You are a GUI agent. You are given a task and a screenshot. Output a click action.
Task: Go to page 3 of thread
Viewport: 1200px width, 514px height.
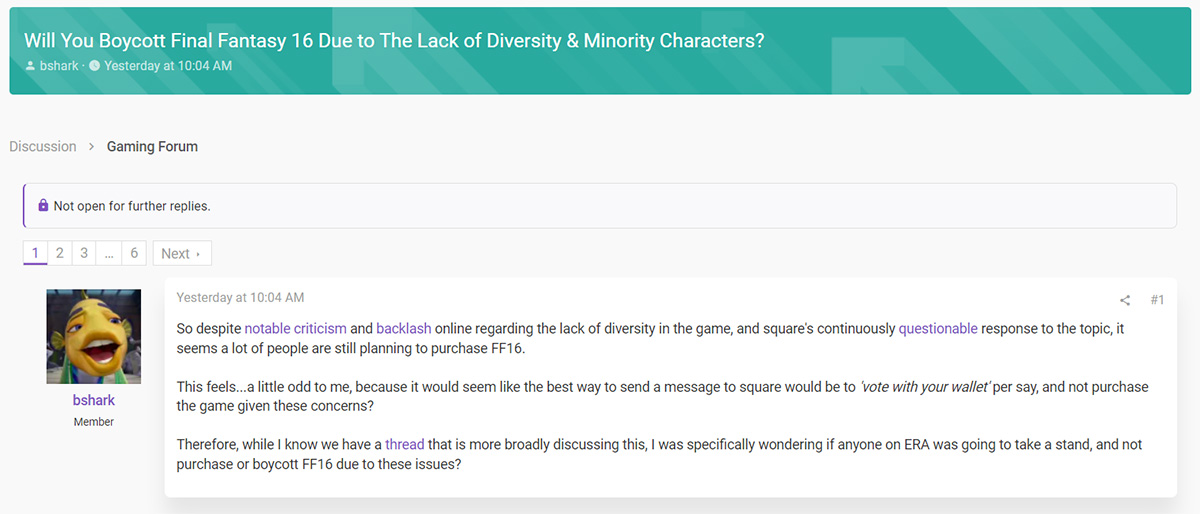[x=84, y=253]
